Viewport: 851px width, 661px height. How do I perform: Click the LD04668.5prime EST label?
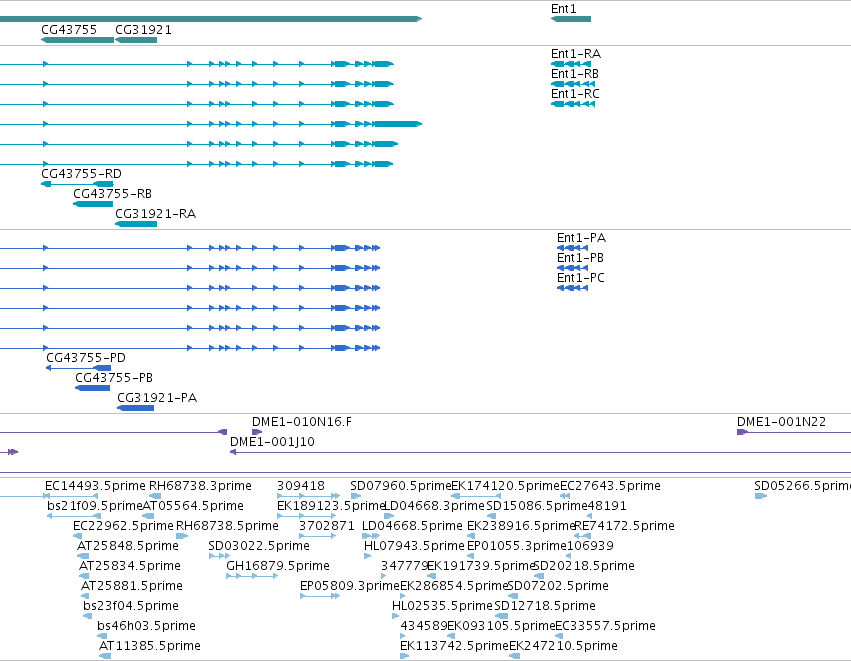coord(412,526)
